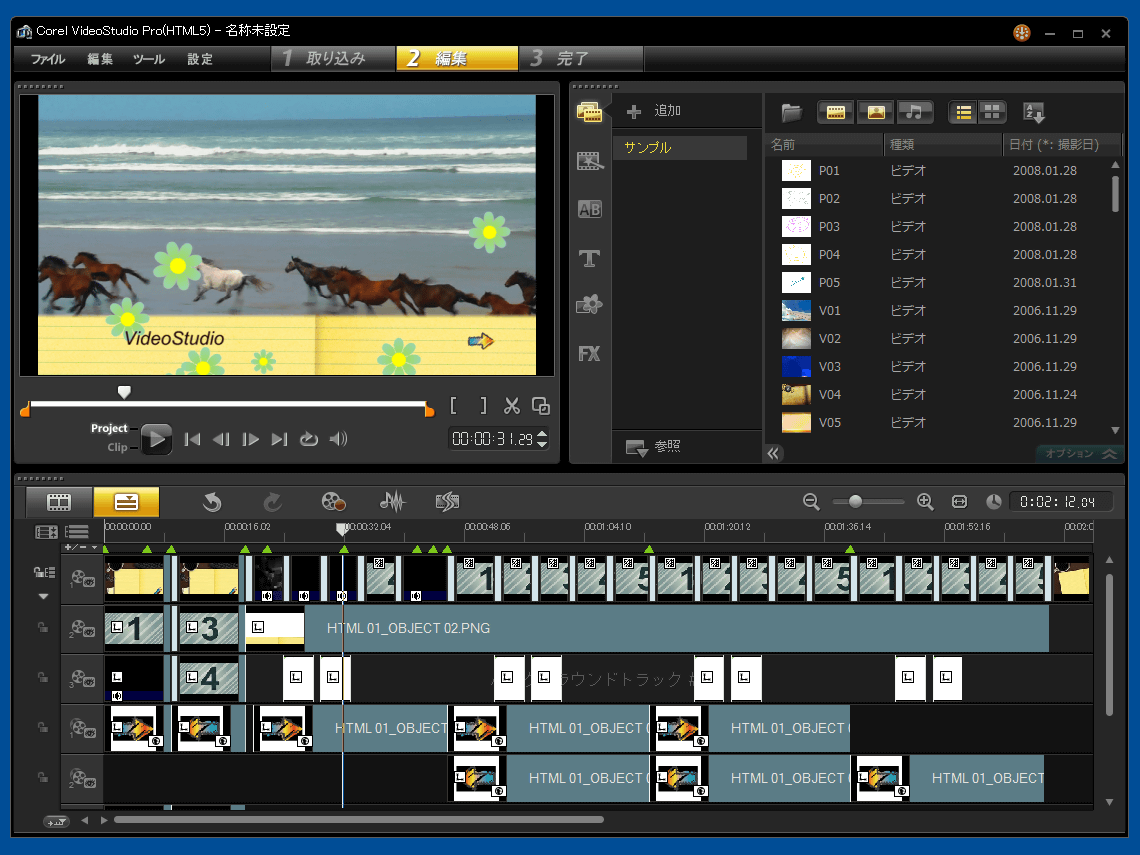Click the orange trim-end marker

429,410
